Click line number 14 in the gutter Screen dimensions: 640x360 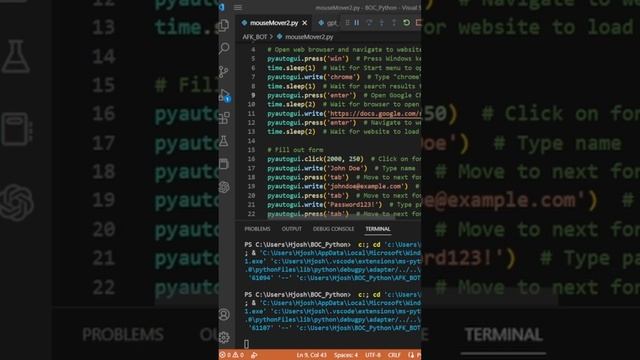click(x=251, y=141)
